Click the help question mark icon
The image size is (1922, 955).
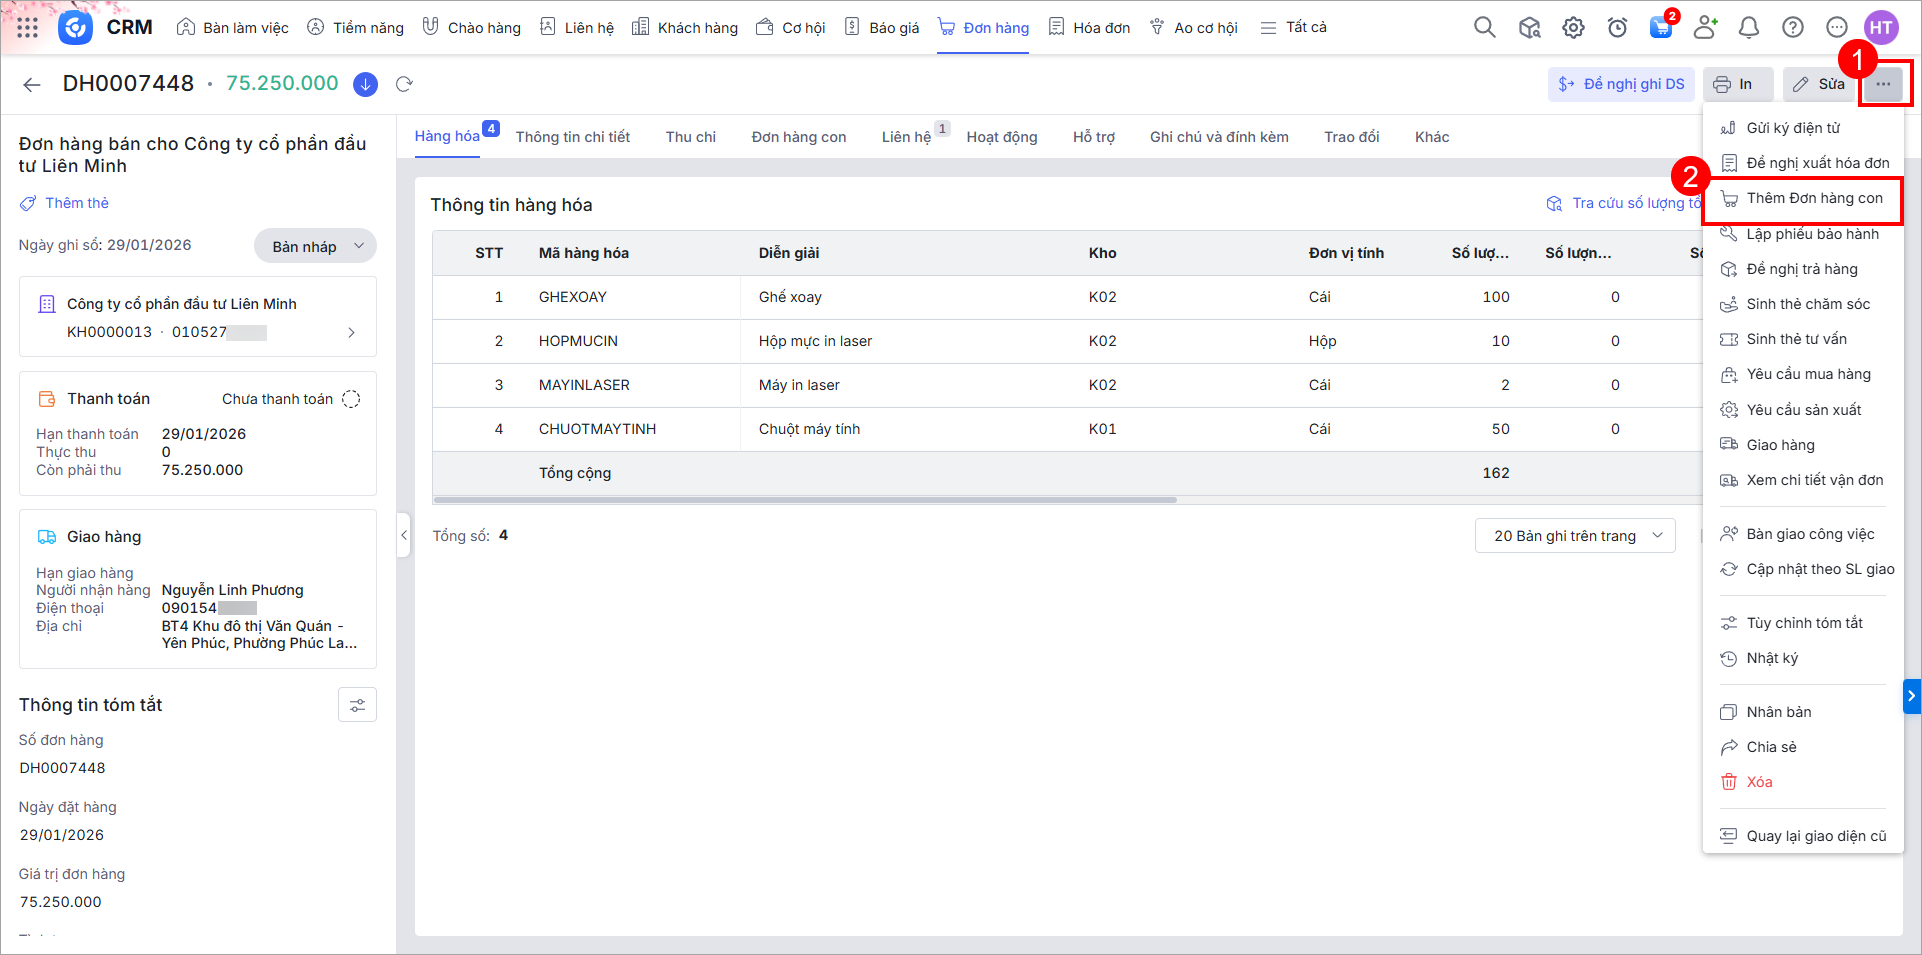pos(1792,28)
